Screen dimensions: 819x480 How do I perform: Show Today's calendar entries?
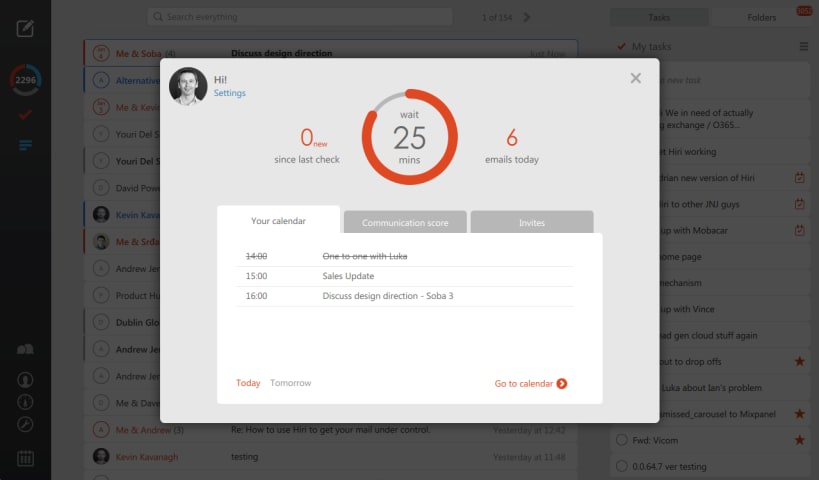coord(248,383)
